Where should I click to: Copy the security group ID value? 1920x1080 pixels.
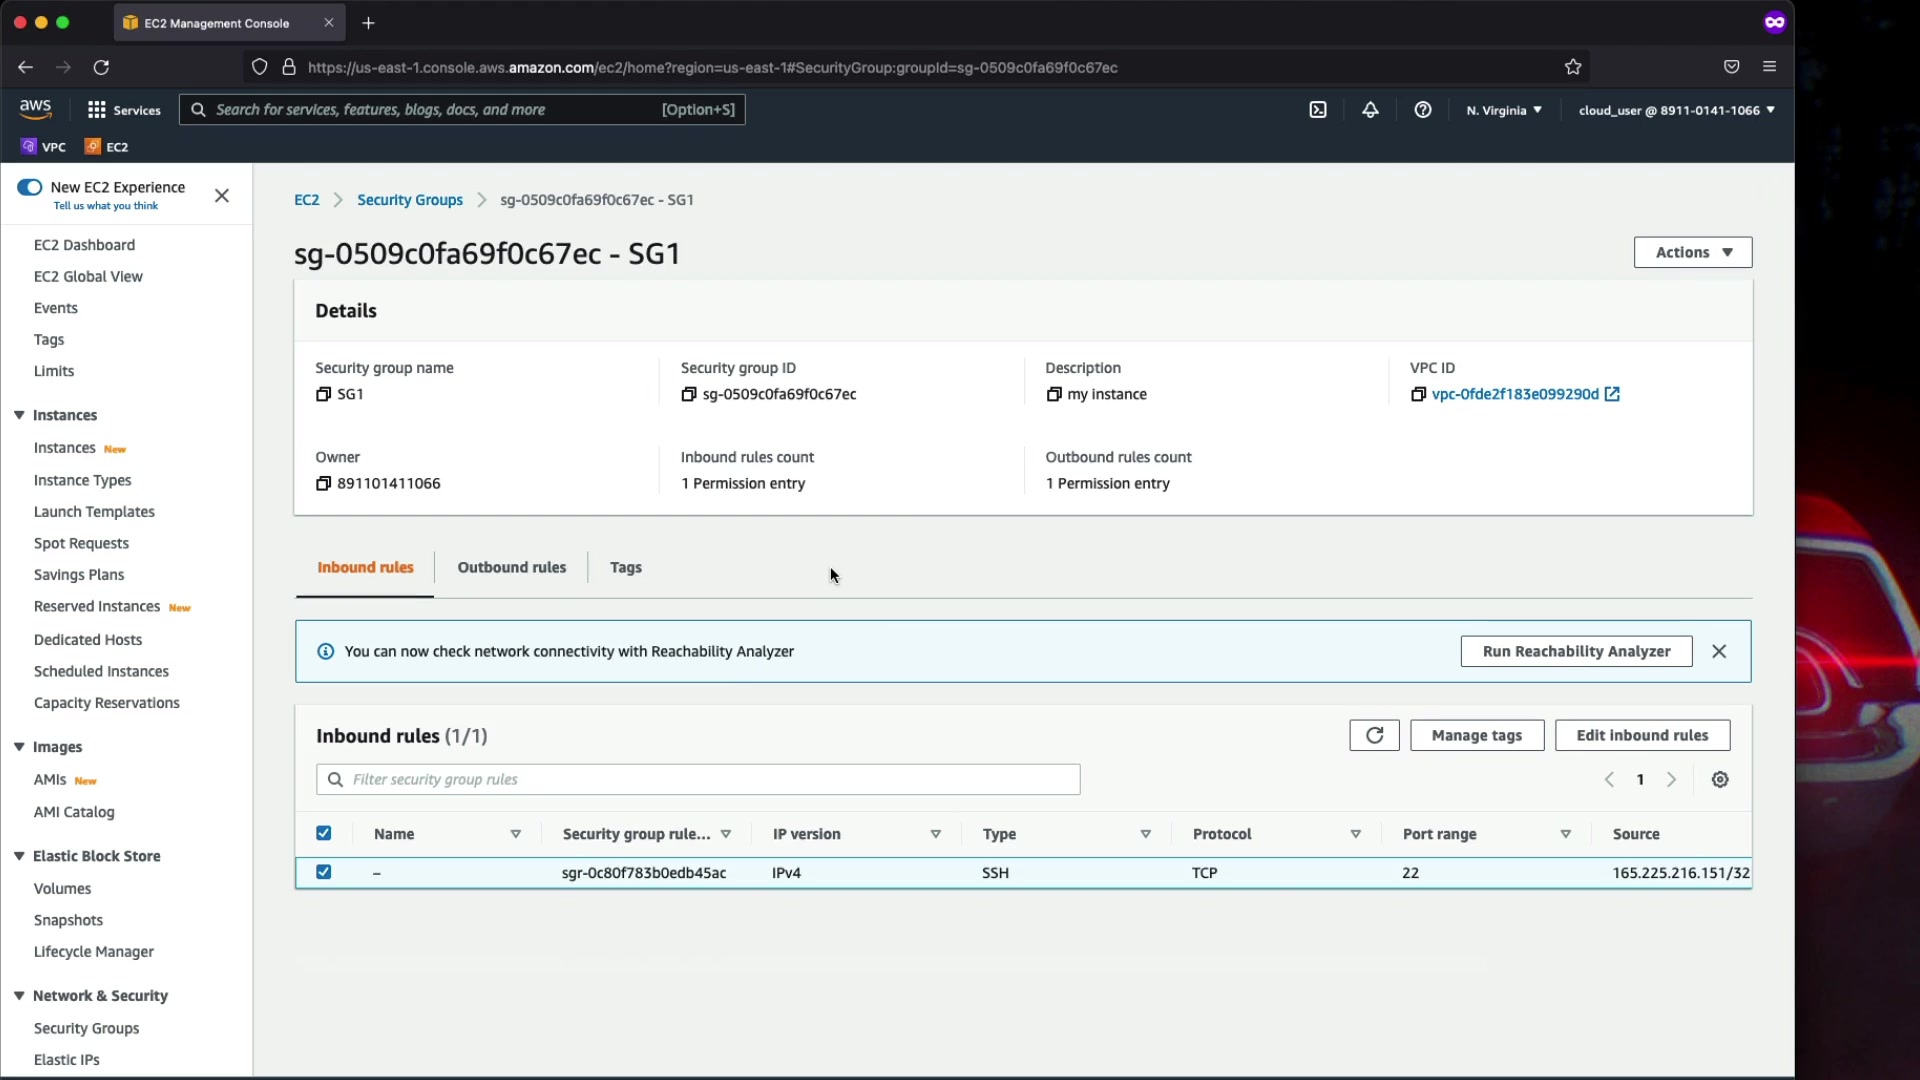coord(688,394)
